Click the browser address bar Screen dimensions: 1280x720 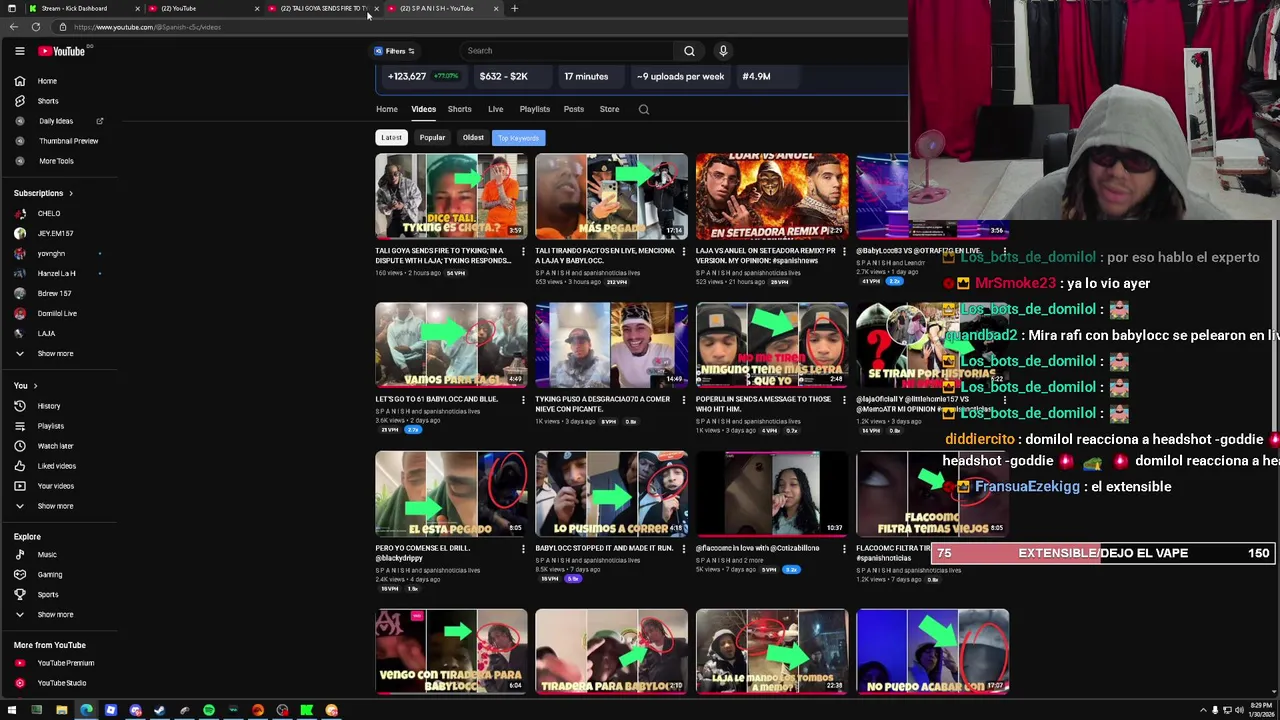coord(480,27)
